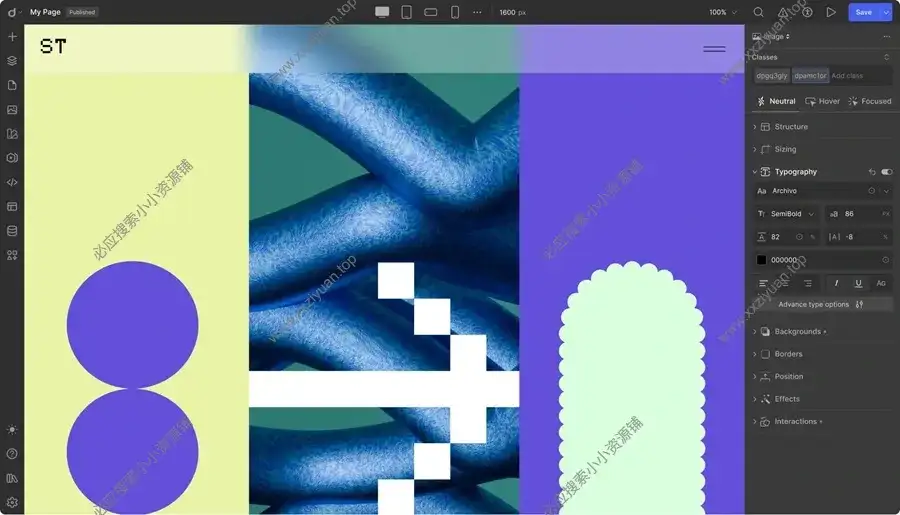Reset Typography styles arrow icon
The image size is (900, 515).
click(x=872, y=172)
